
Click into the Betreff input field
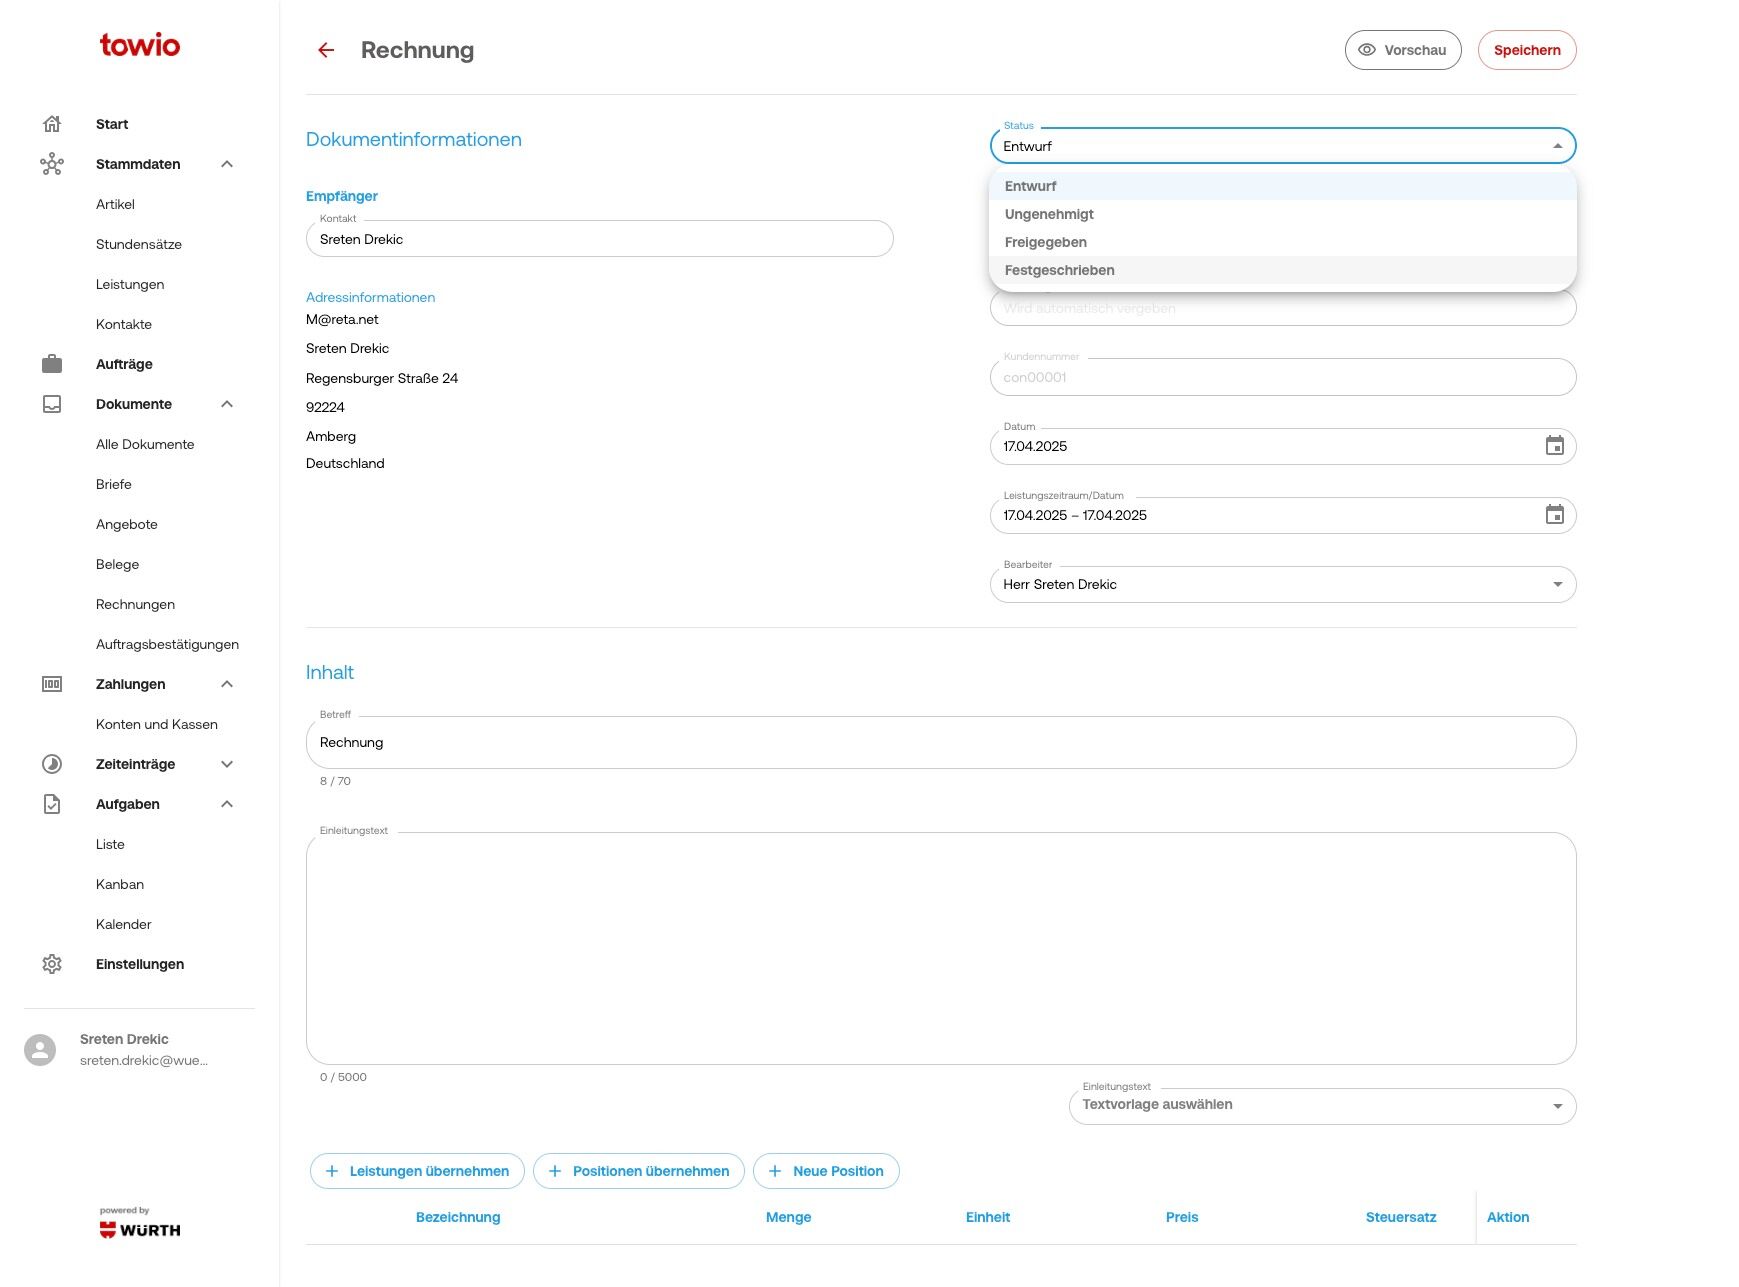click(940, 743)
